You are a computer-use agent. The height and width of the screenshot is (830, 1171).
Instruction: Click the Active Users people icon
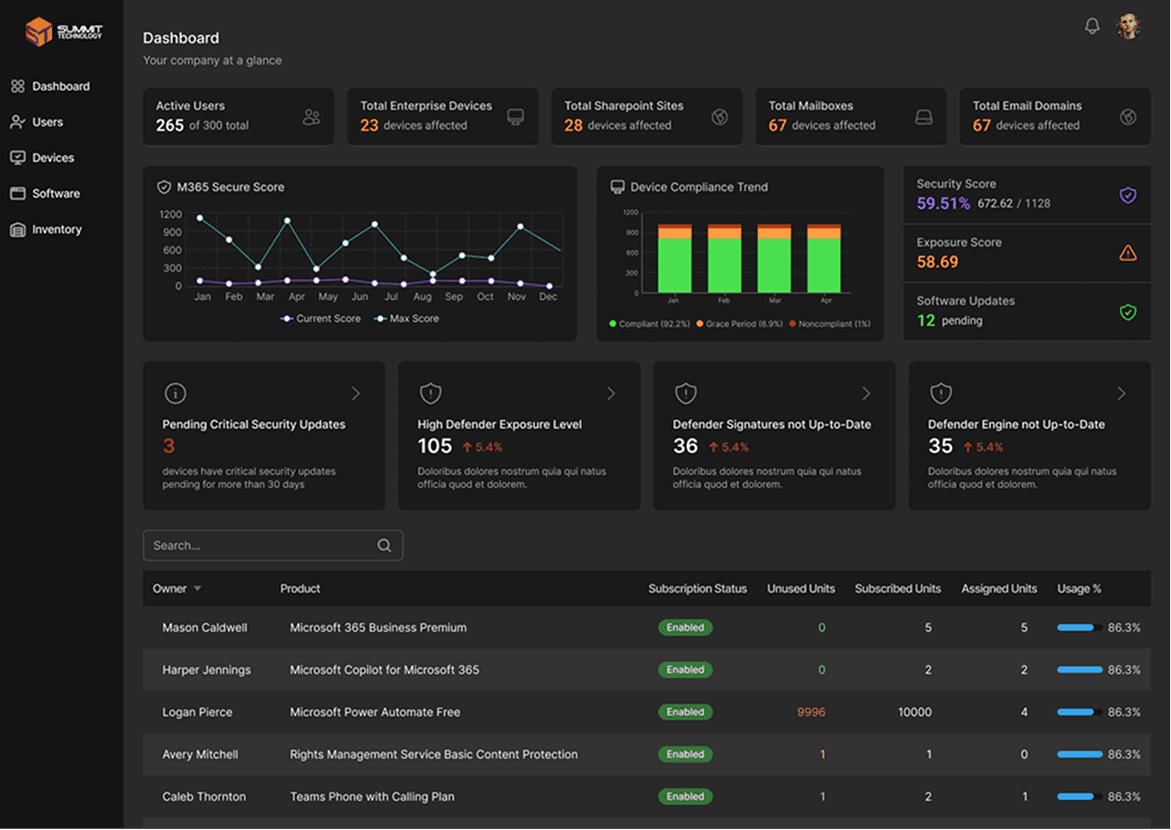[x=311, y=117]
